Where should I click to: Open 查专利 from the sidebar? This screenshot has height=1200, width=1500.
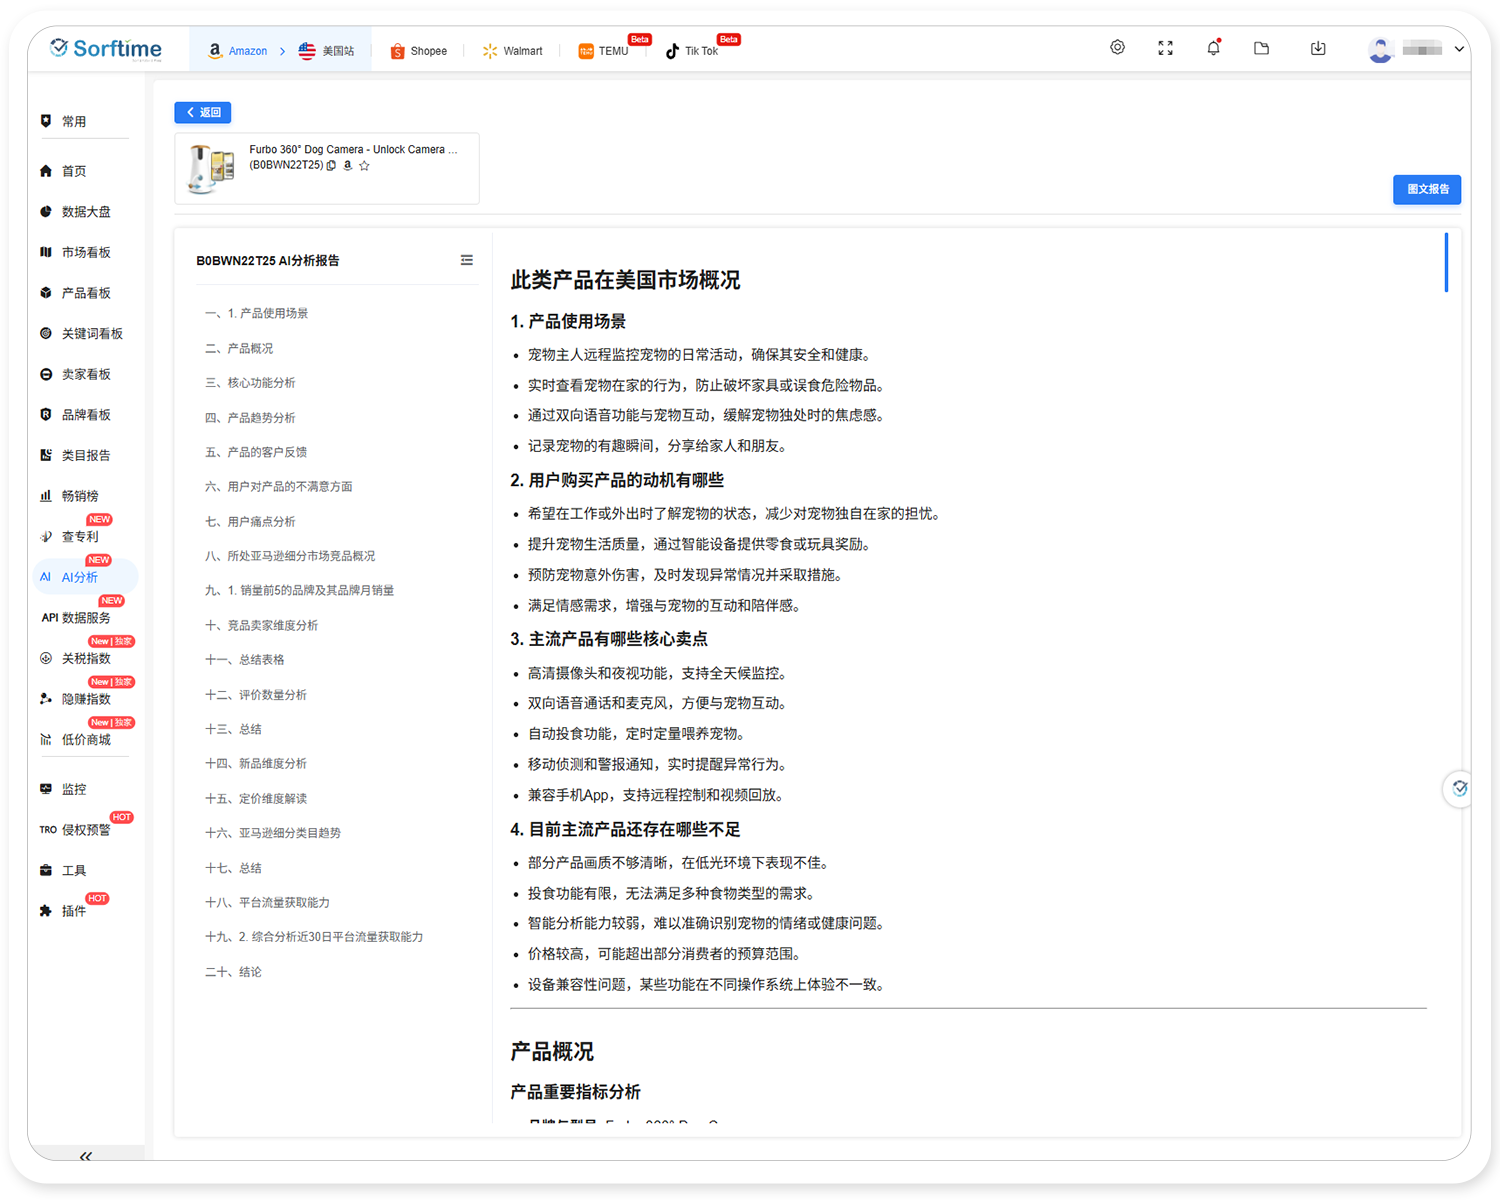[78, 536]
